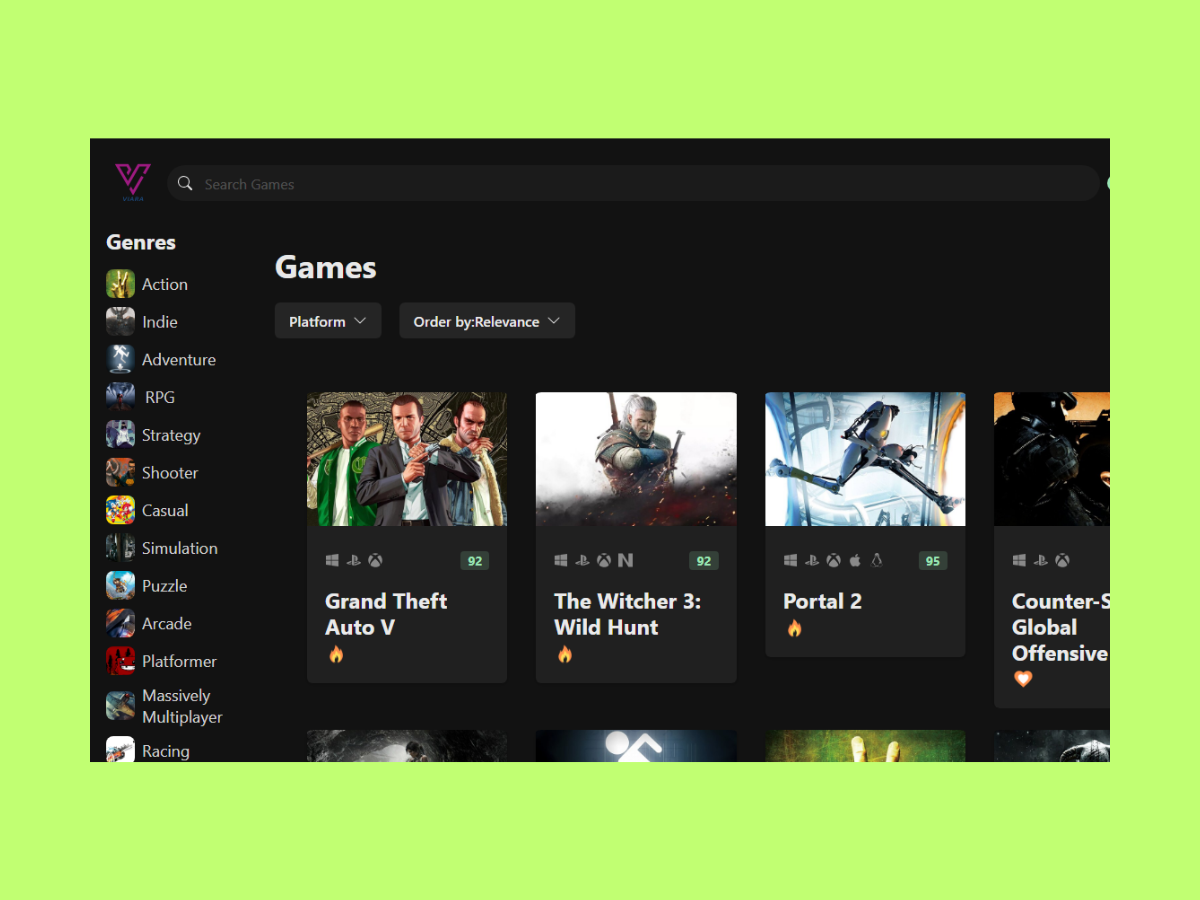Click the Xbox icon on Grand Theft Auto V
Viewport: 1200px width, 900px height.
pos(375,561)
